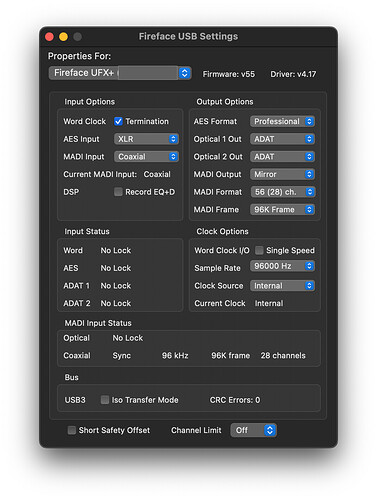Screen dimensions: 377x500
Task: Change AES Format from Professional
Action: (282, 121)
